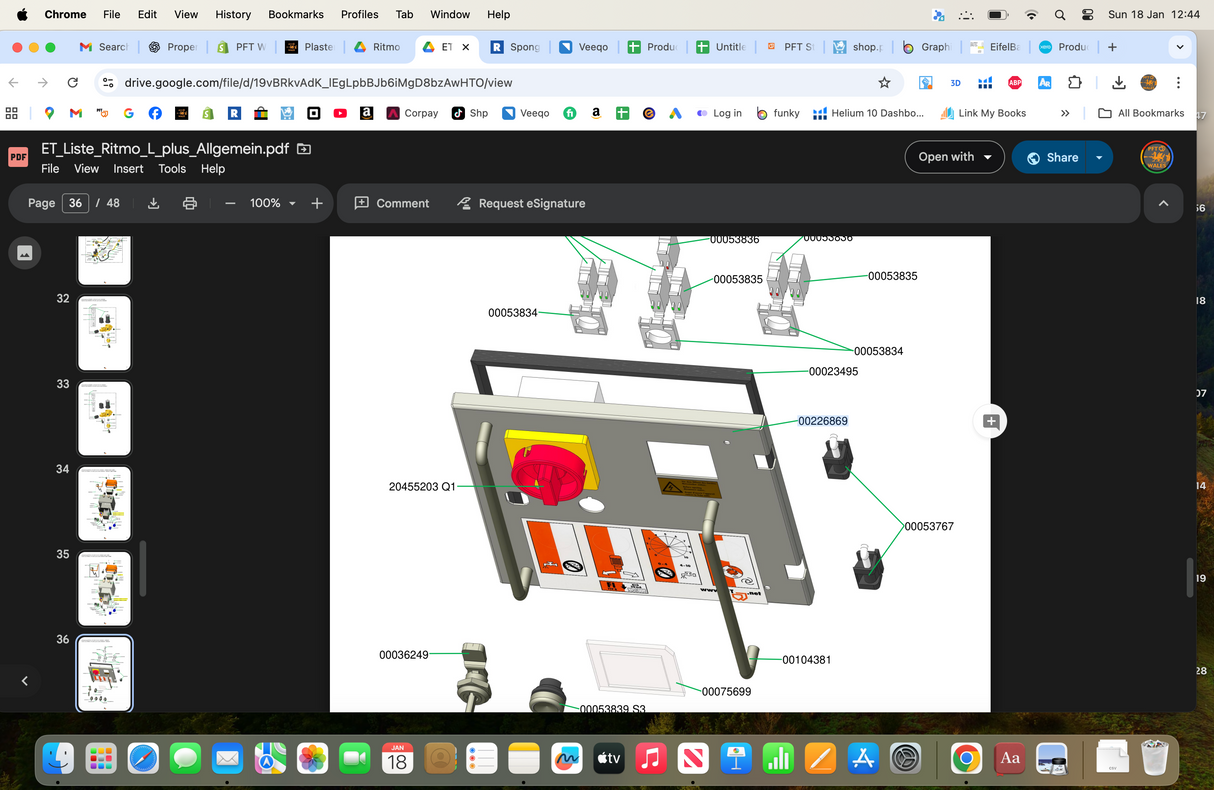This screenshot has width=1214, height=790.
Task: Collapse the toolbar with up chevron
Action: point(1163,203)
